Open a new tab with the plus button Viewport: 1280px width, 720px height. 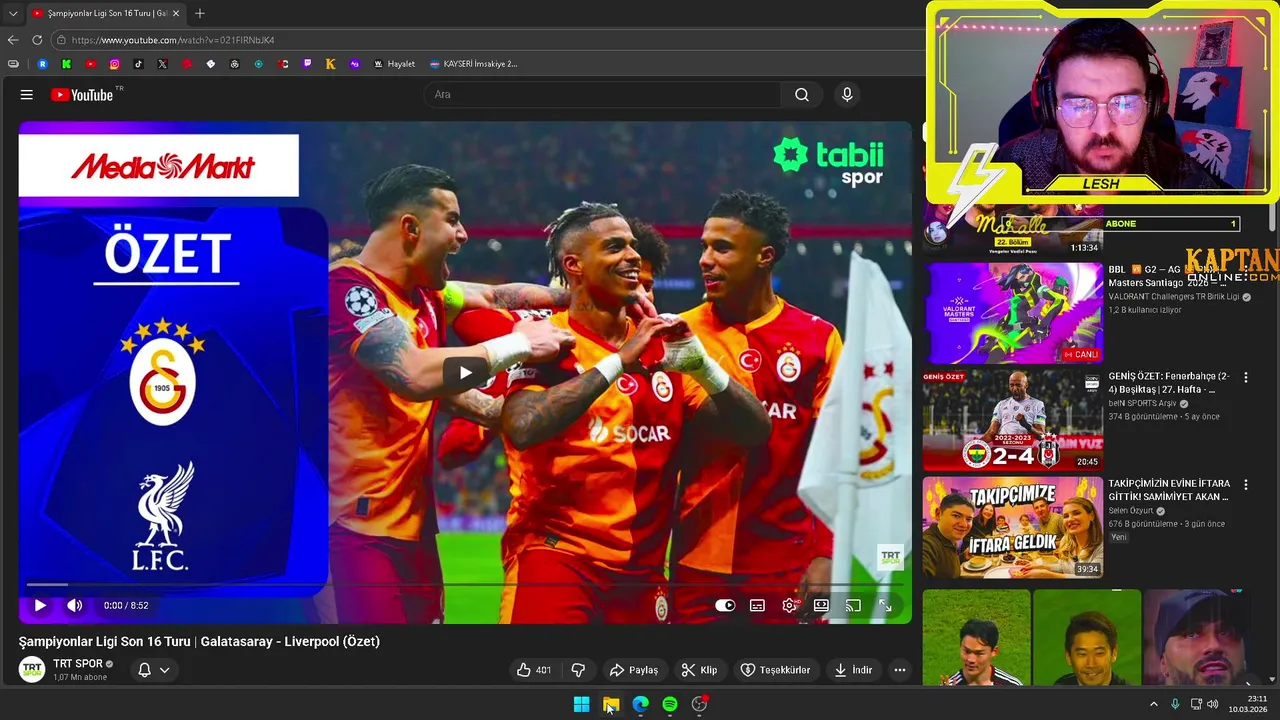[200, 13]
